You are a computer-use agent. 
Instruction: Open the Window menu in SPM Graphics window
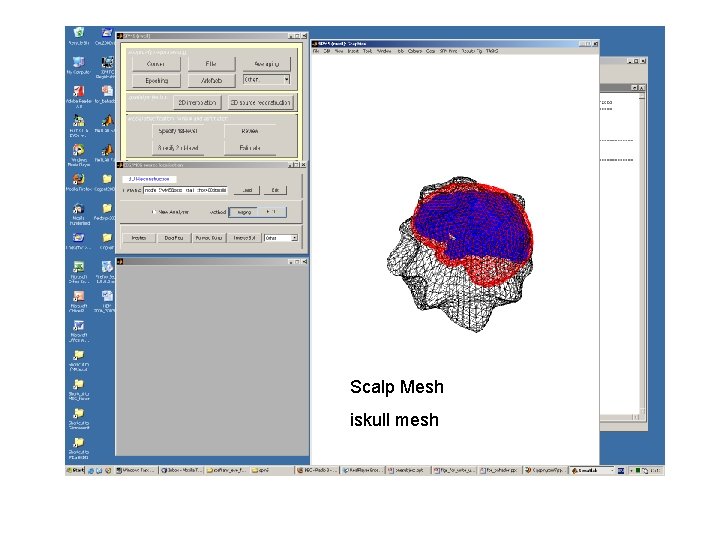[x=384, y=51]
